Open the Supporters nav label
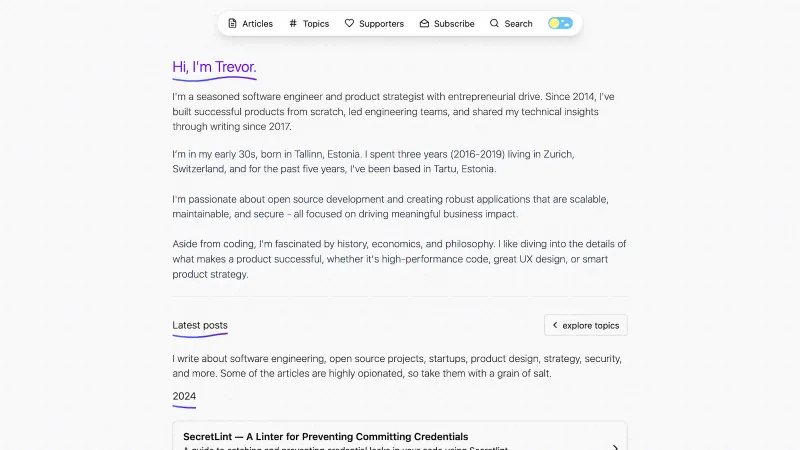Viewport: 800px width, 450px height. (381, 23)
